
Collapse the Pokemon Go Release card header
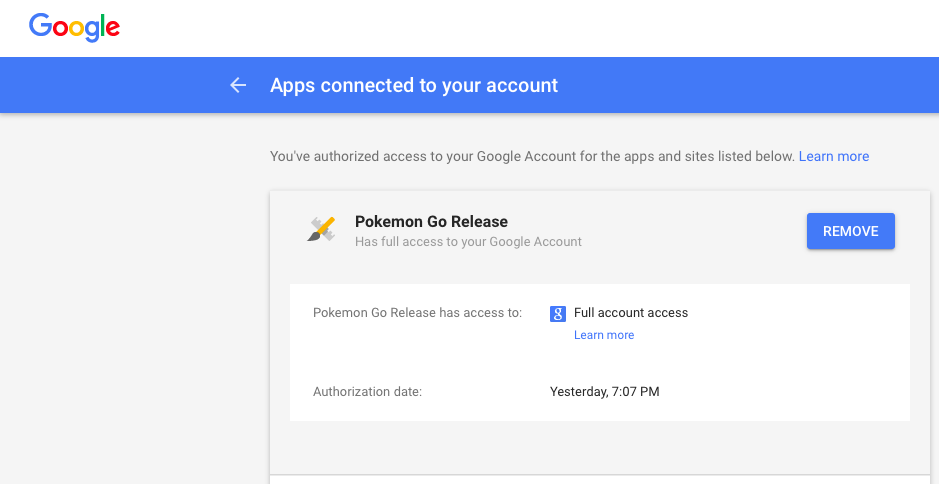[680, 231]
